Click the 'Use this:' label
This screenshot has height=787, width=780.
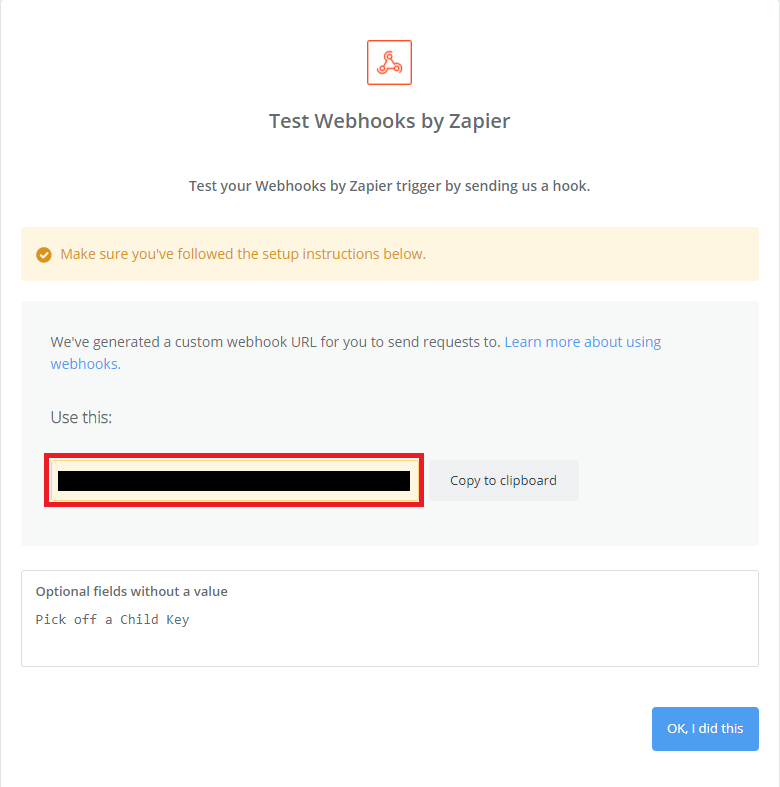click(81, 417)
